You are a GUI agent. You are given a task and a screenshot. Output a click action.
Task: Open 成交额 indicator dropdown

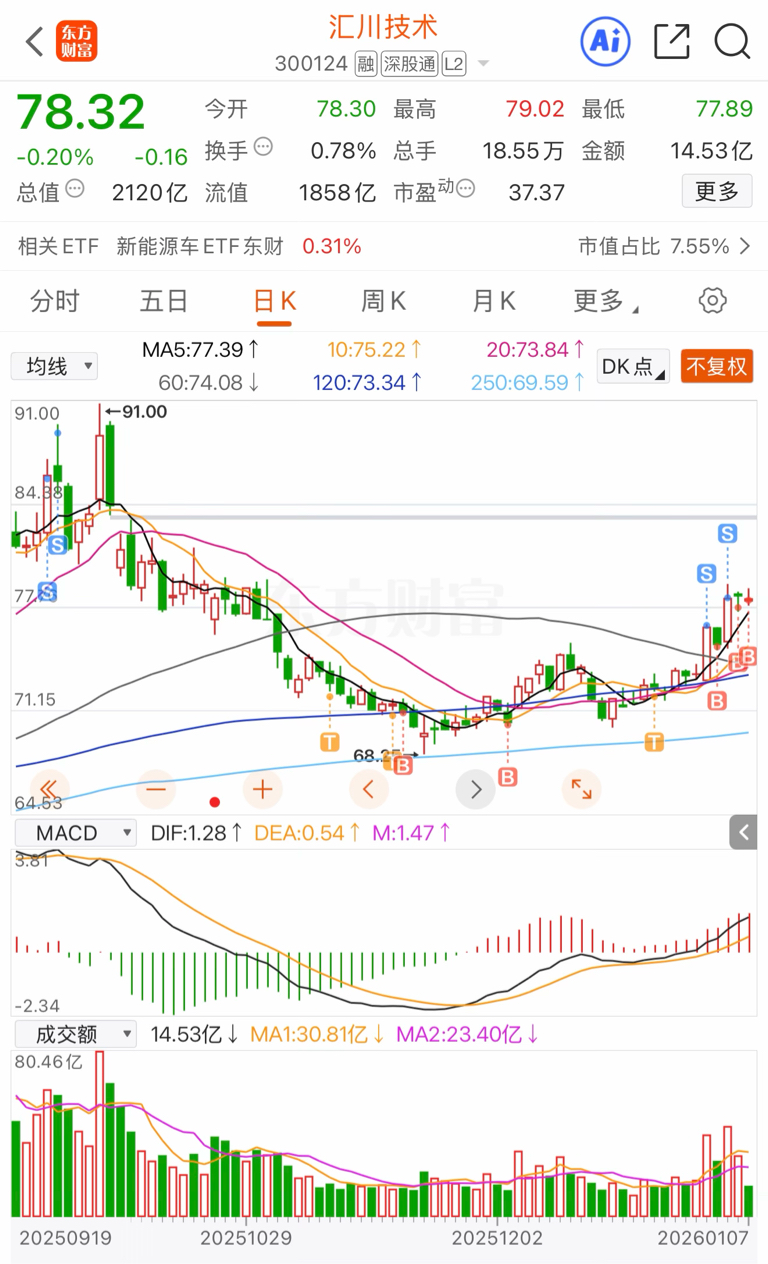(x=74, y=1034)
